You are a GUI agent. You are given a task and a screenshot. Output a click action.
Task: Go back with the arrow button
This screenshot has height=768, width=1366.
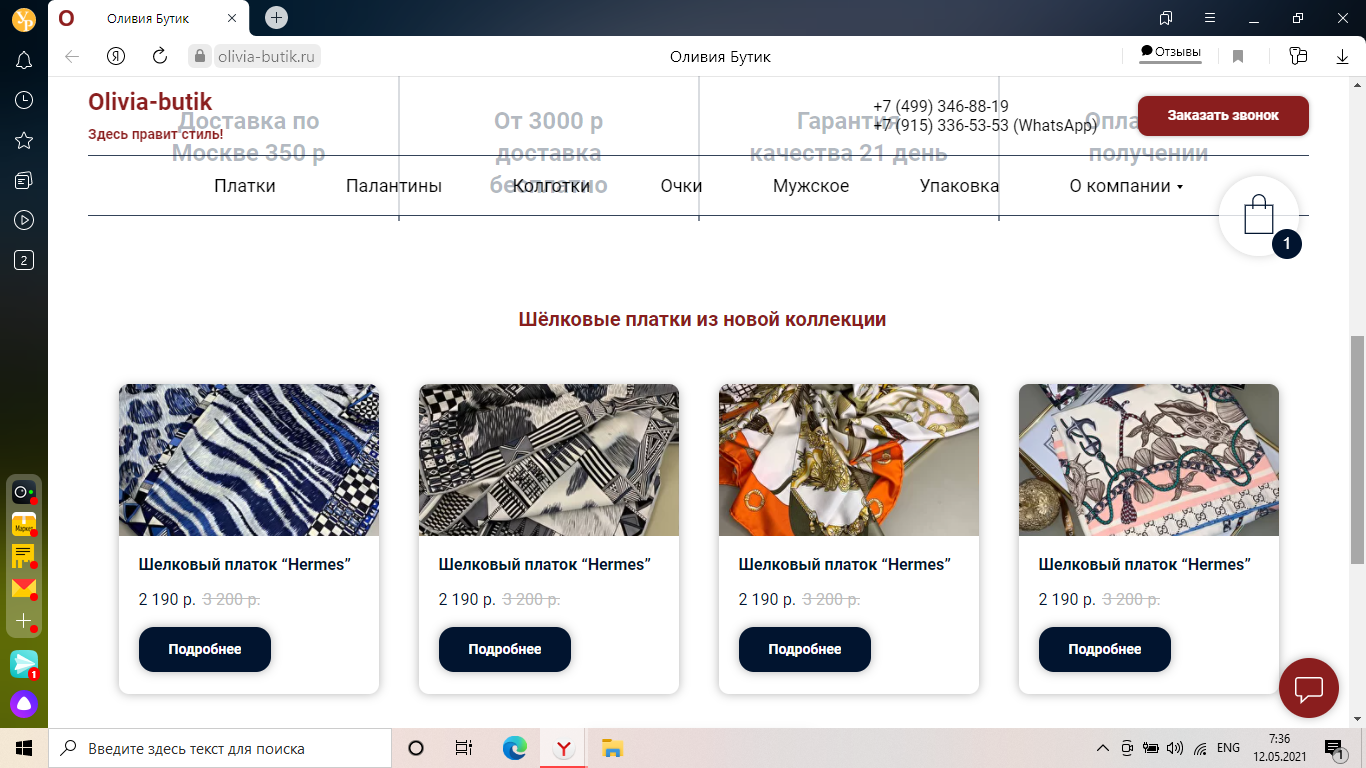pos(72,57)
